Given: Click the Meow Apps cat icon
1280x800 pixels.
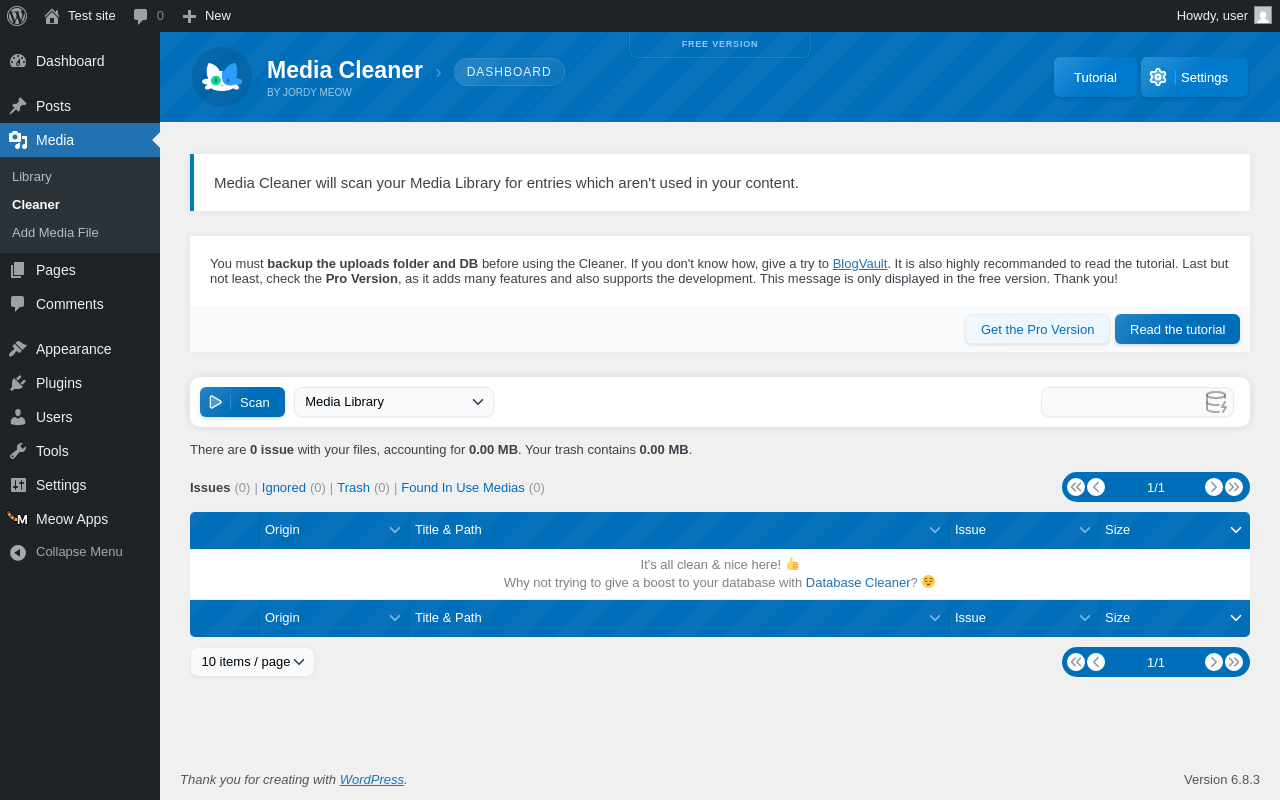Looking at the screenshot, I should click(x=18, y=519).
